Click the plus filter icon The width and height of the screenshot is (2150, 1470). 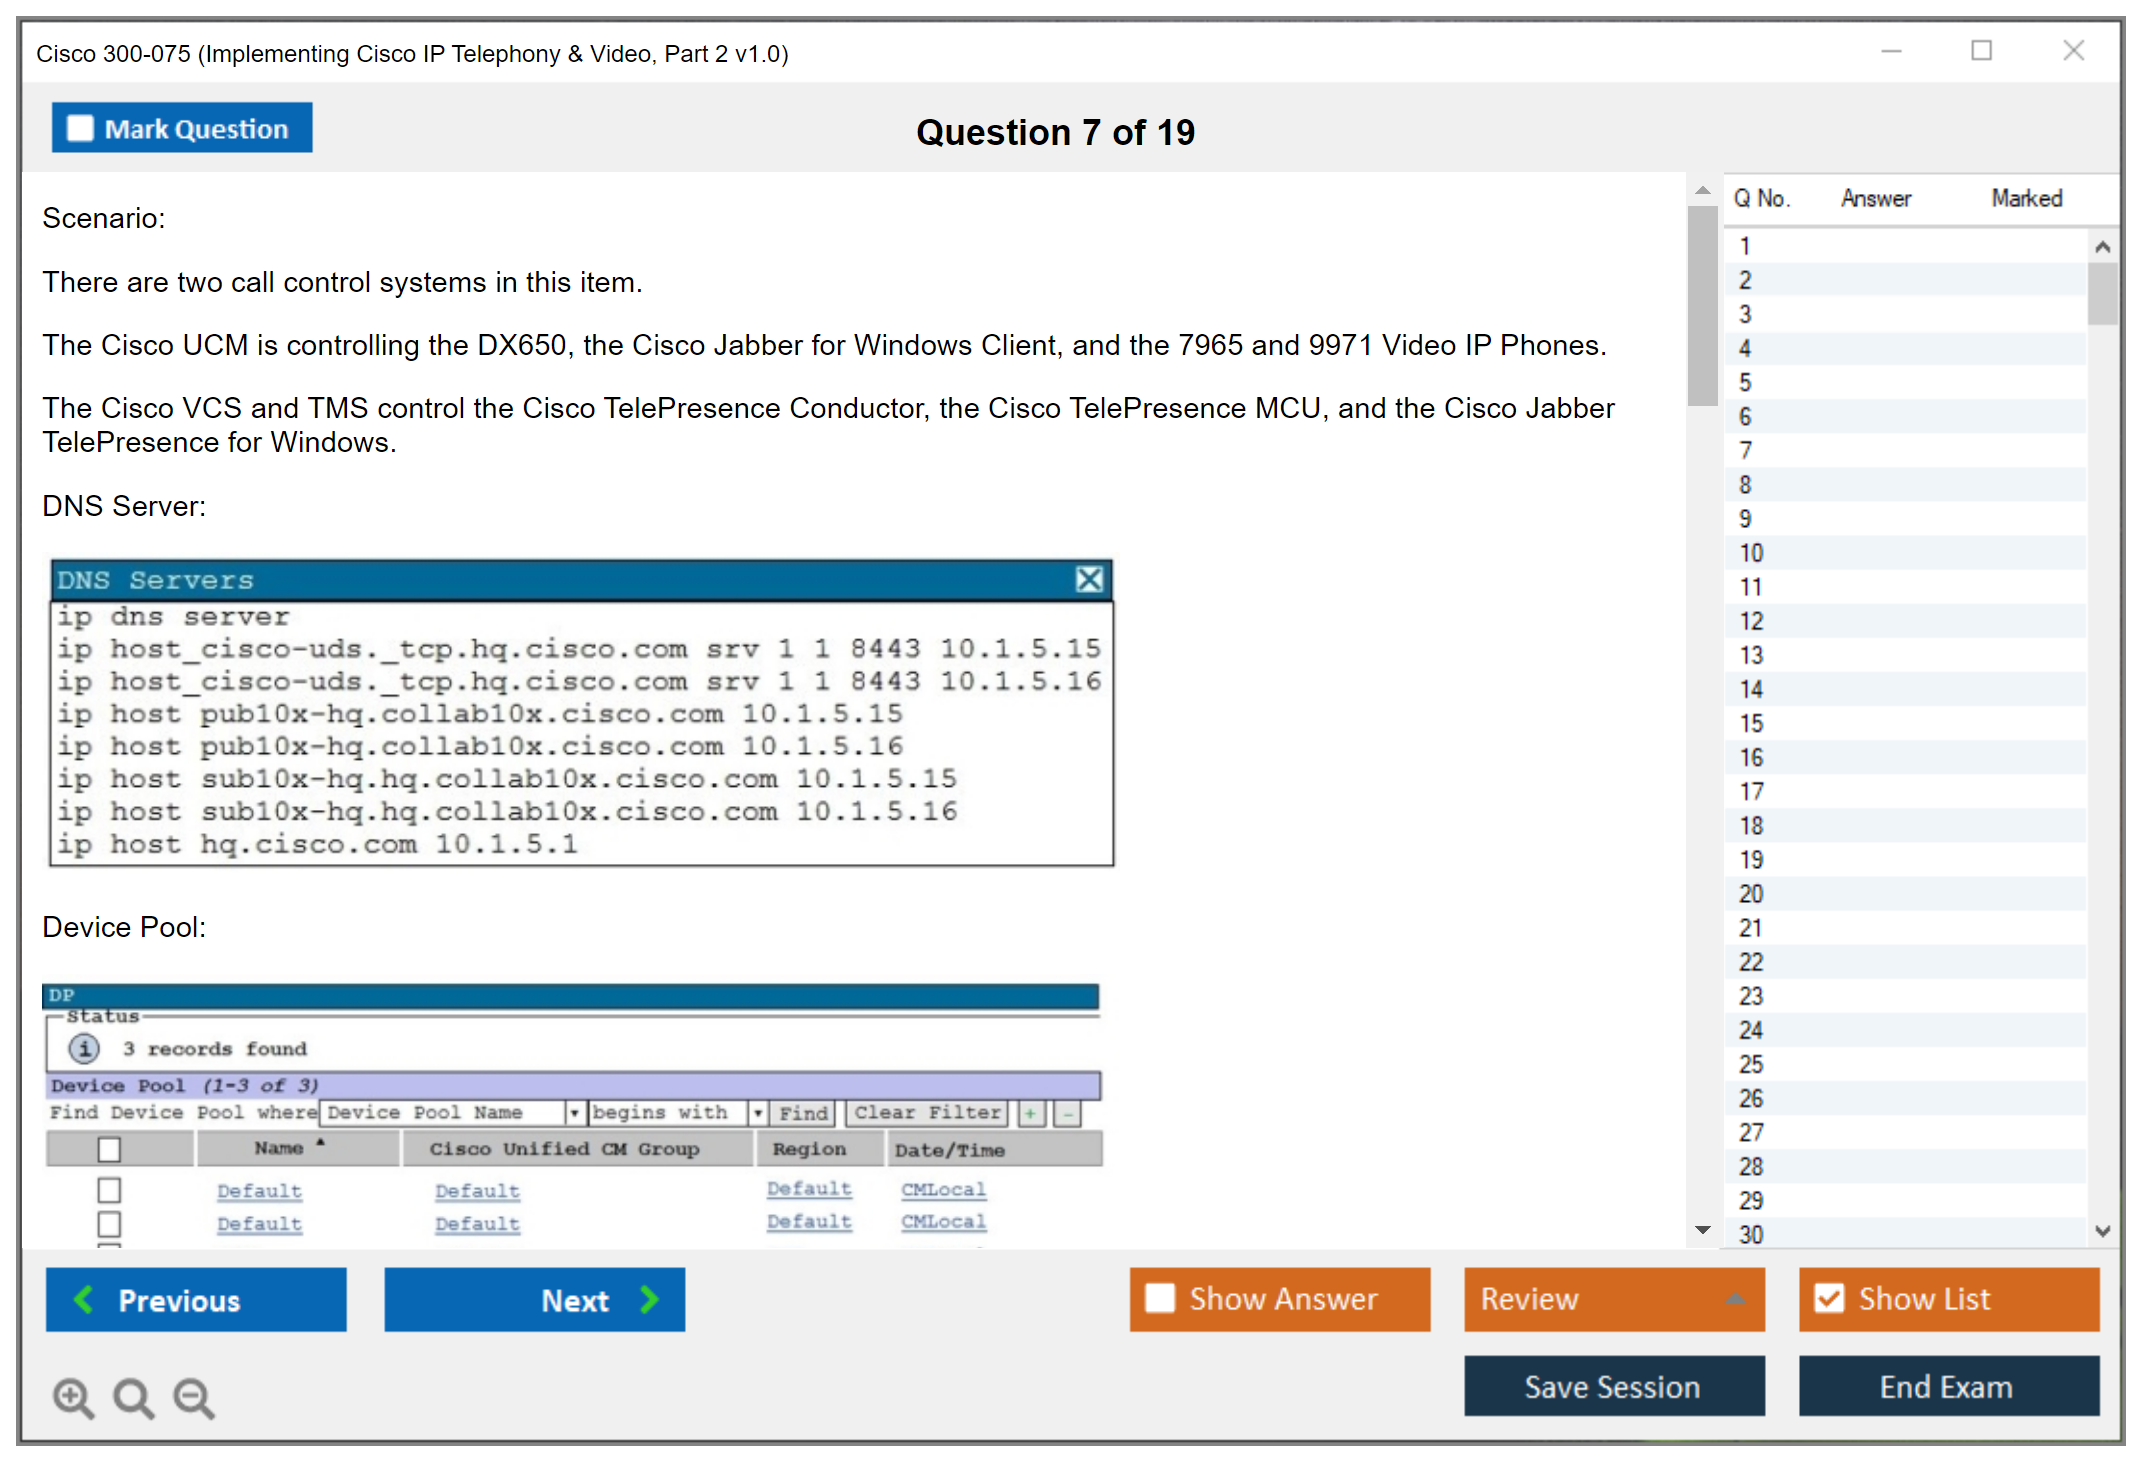(1030, 1113)
